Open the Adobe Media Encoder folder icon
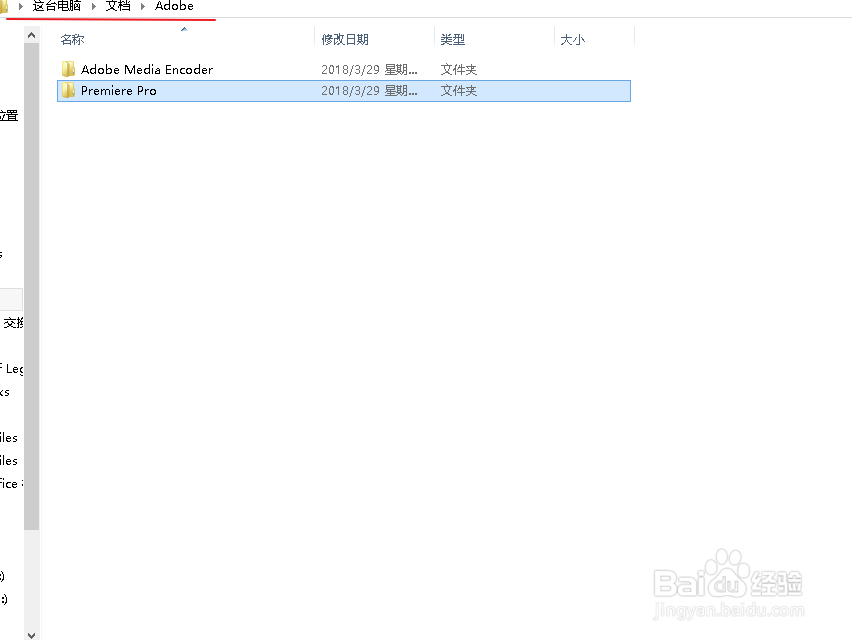 click(67, 69)
